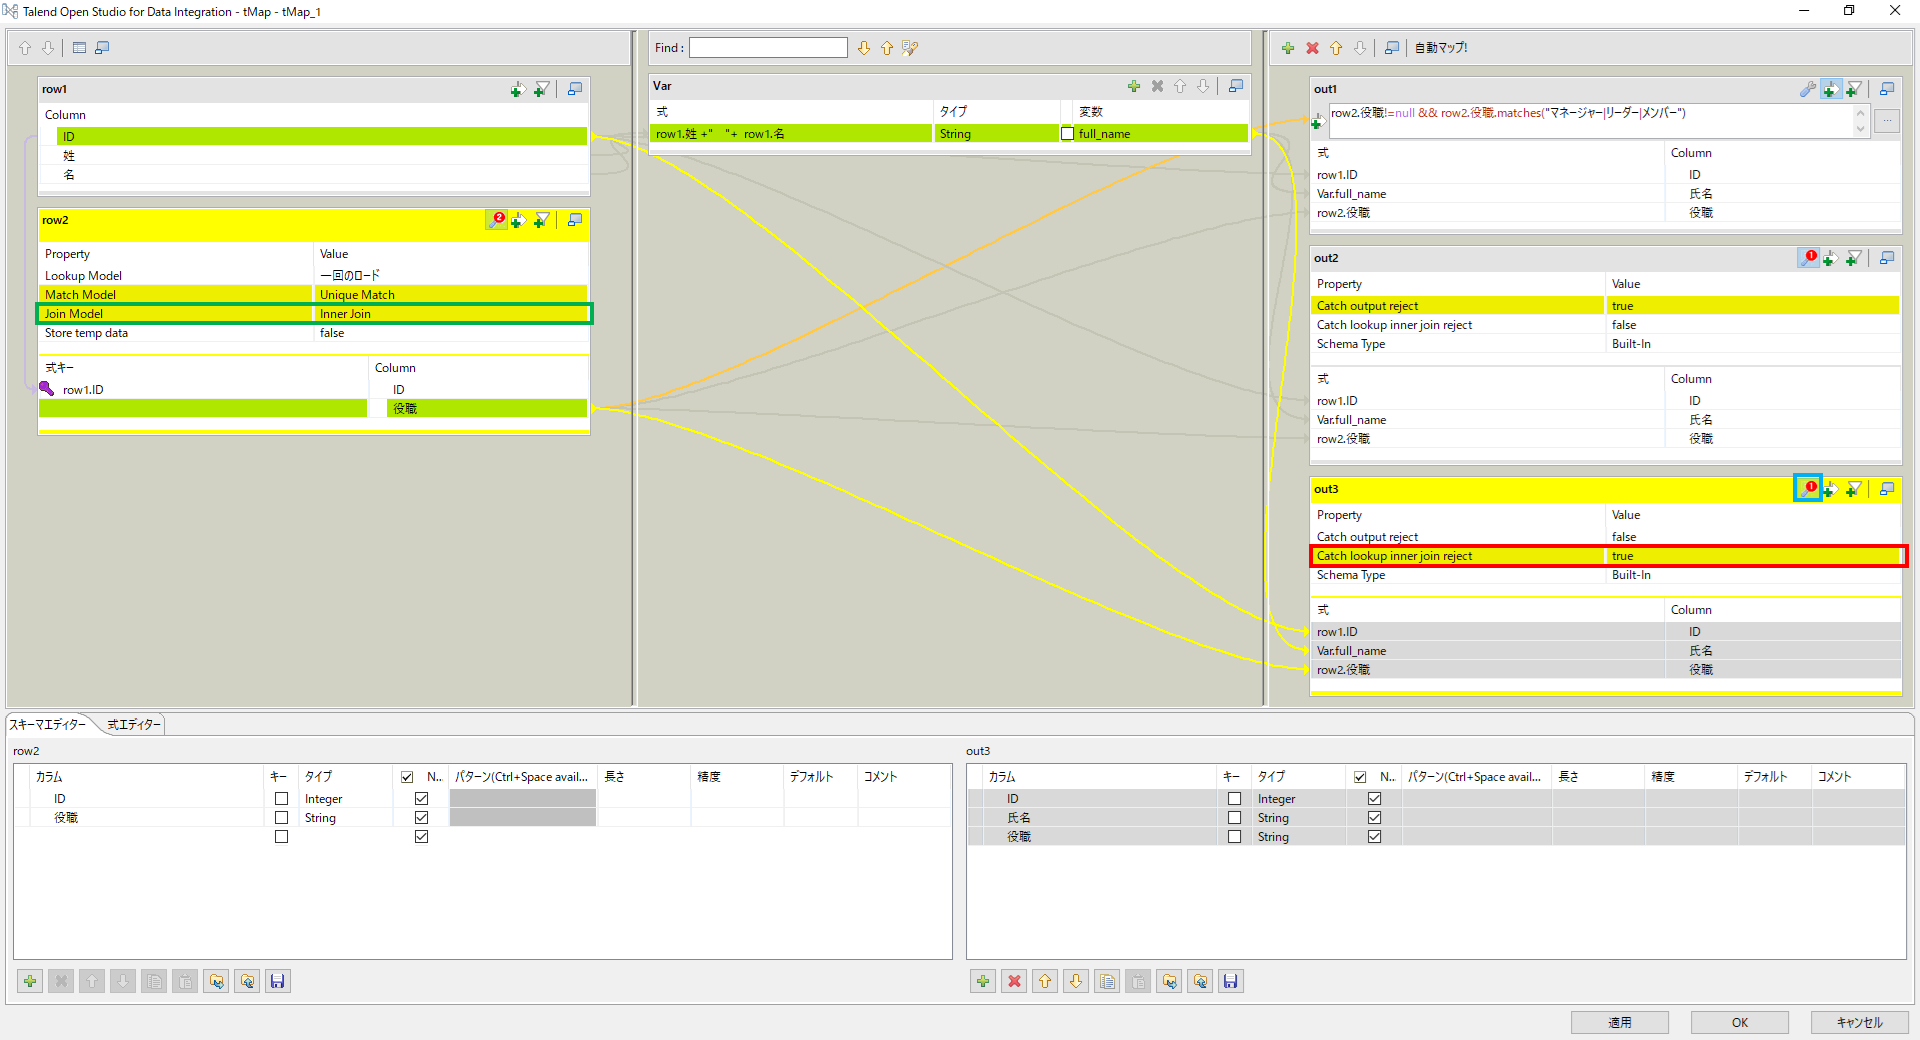
Task: Switch to the 式エディター tab
Action: coord(134,724)
